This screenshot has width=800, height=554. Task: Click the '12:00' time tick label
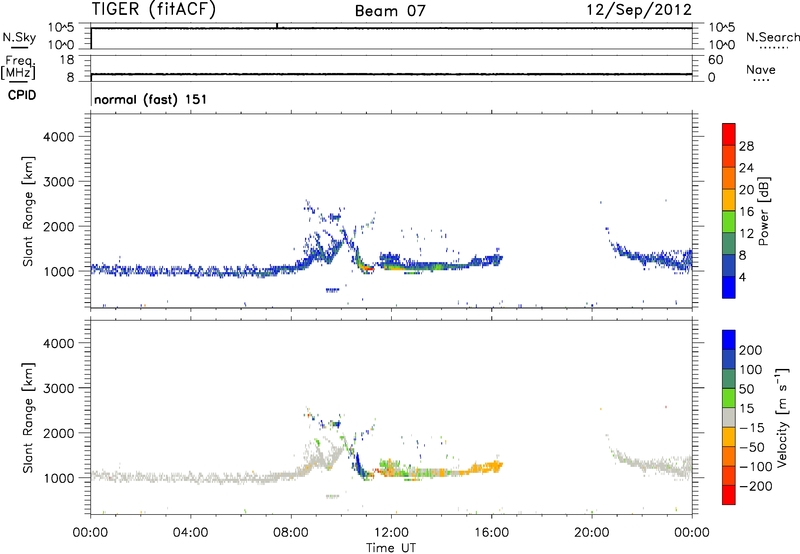click(x=391, y=533)
